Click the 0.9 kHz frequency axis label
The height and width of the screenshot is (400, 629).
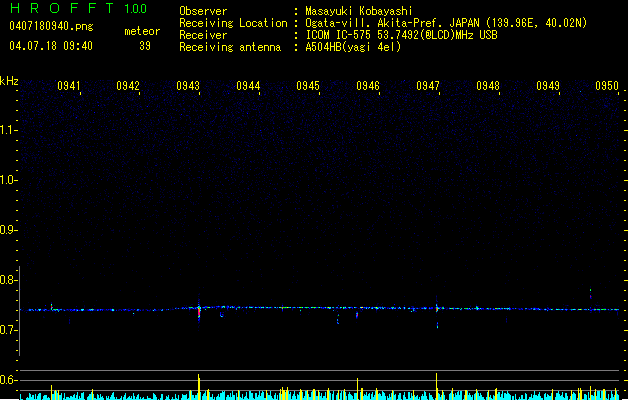[x=7, y=230]
